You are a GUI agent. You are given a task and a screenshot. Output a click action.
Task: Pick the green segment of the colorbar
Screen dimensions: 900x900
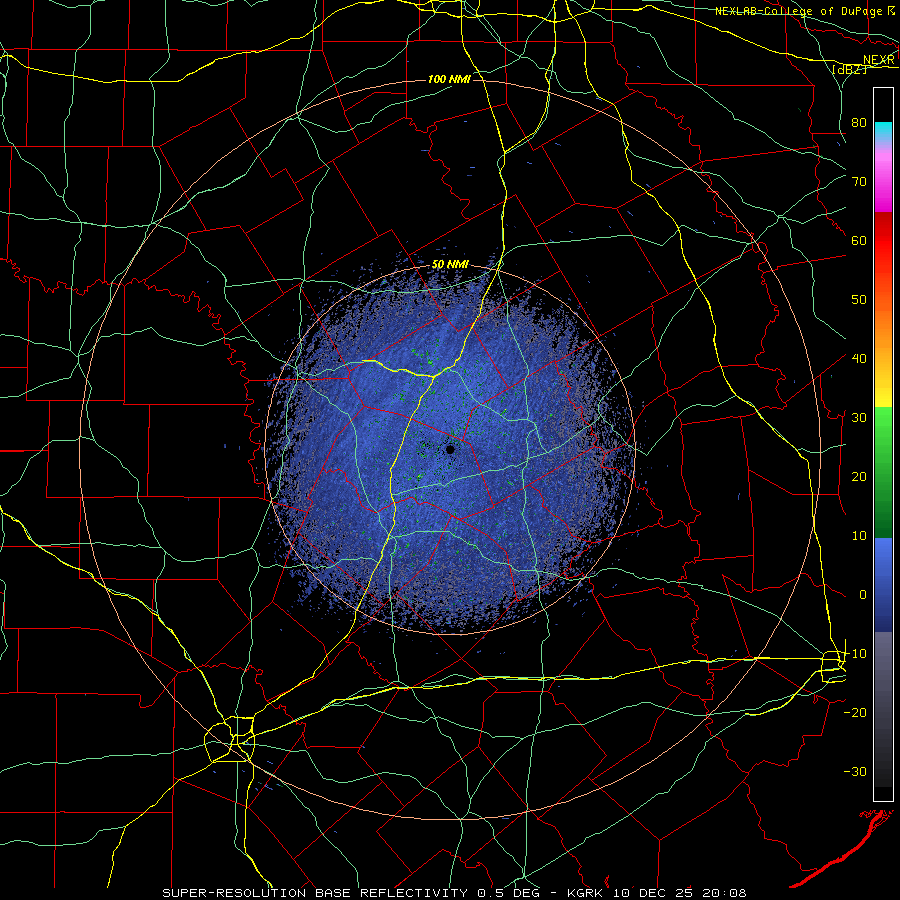click(x=883, y=472)
